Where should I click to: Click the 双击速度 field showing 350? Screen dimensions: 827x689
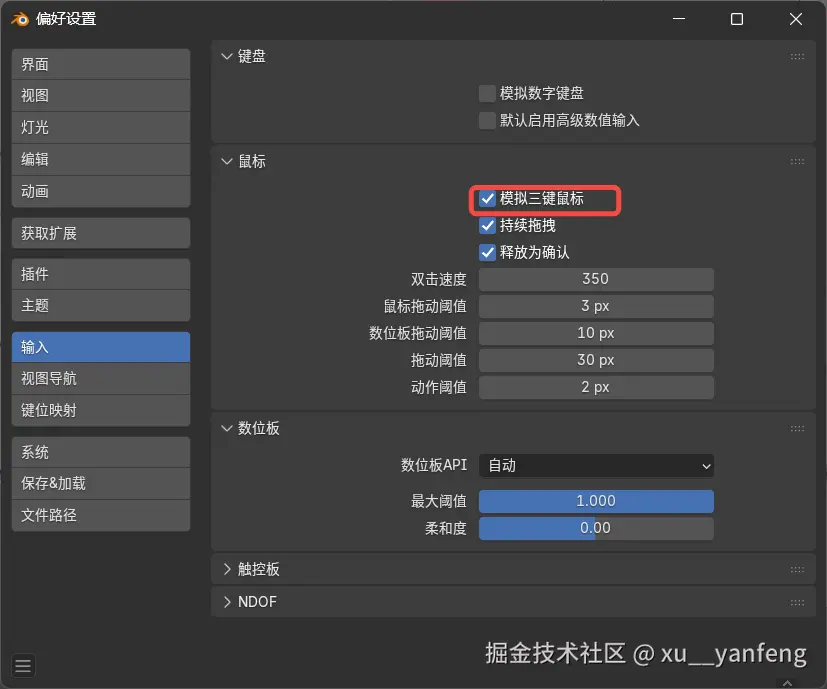pos(596,279)
